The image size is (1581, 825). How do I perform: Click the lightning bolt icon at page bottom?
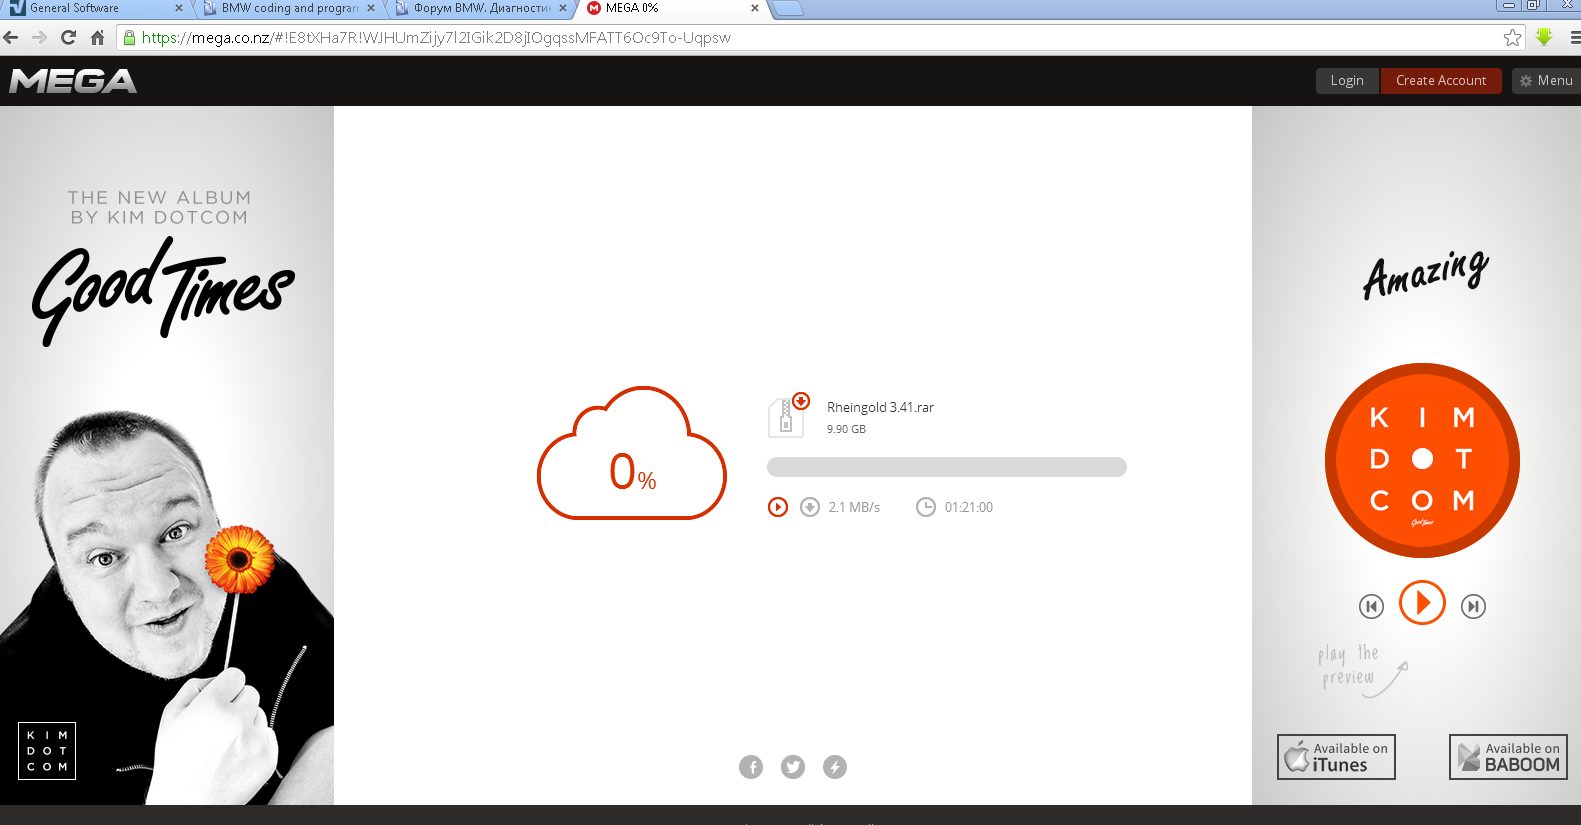click(x=835, y=767)
